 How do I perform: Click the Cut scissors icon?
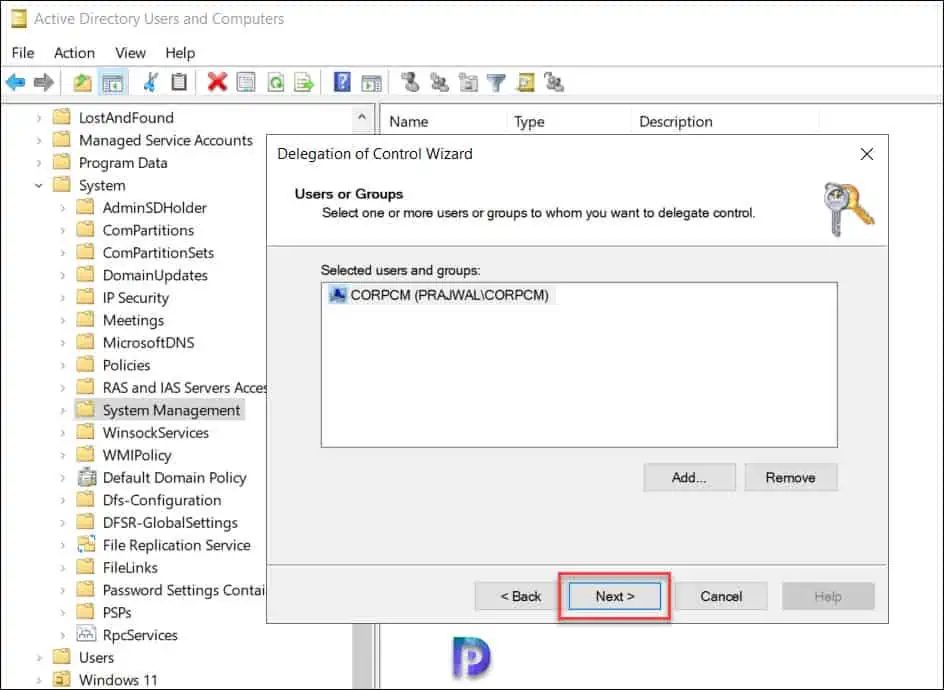[151, 81]
